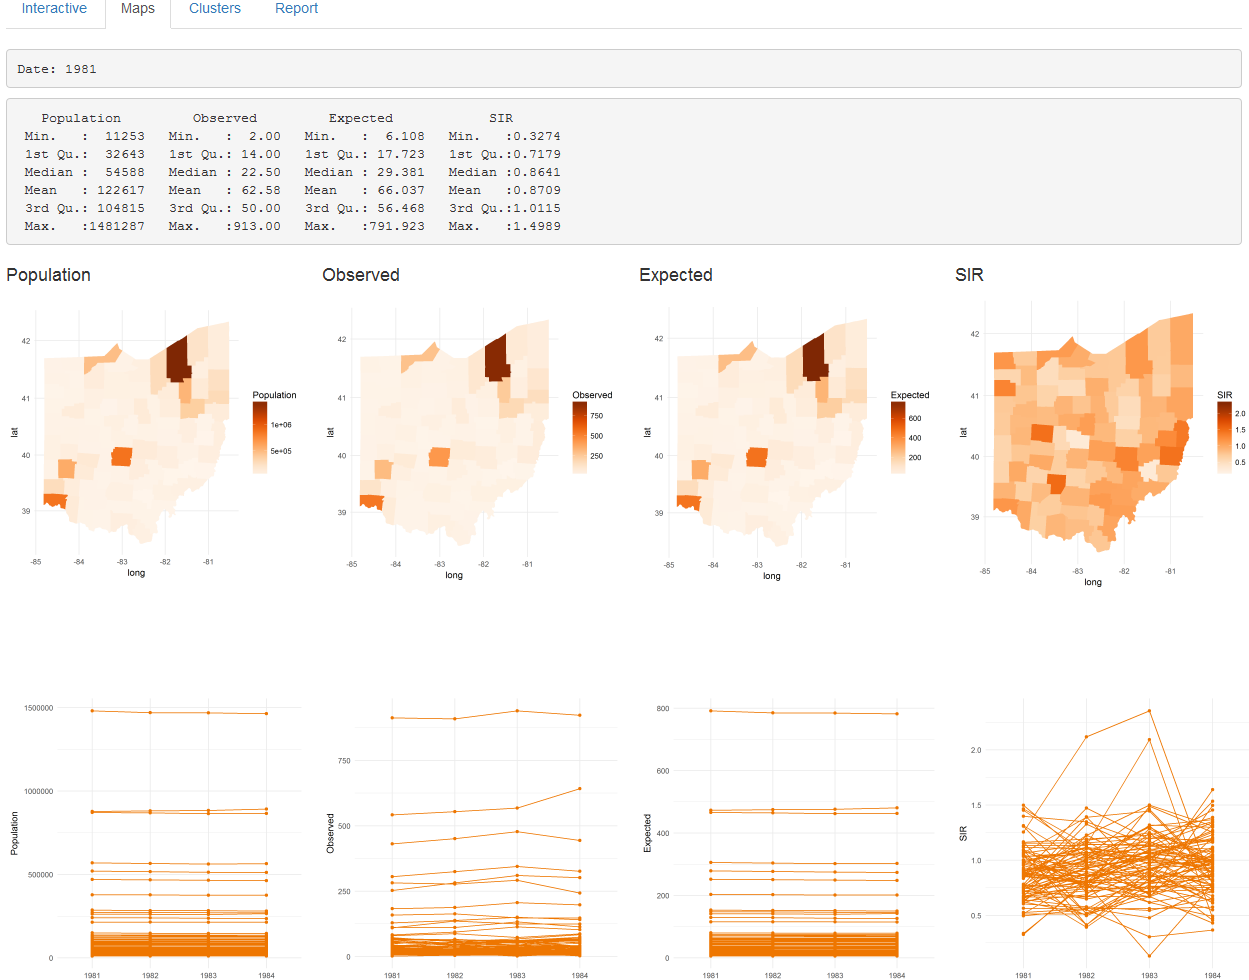1249x980 pixels.
Task: Click the Date: 1981 output box
Action: [x=623, y=69]
